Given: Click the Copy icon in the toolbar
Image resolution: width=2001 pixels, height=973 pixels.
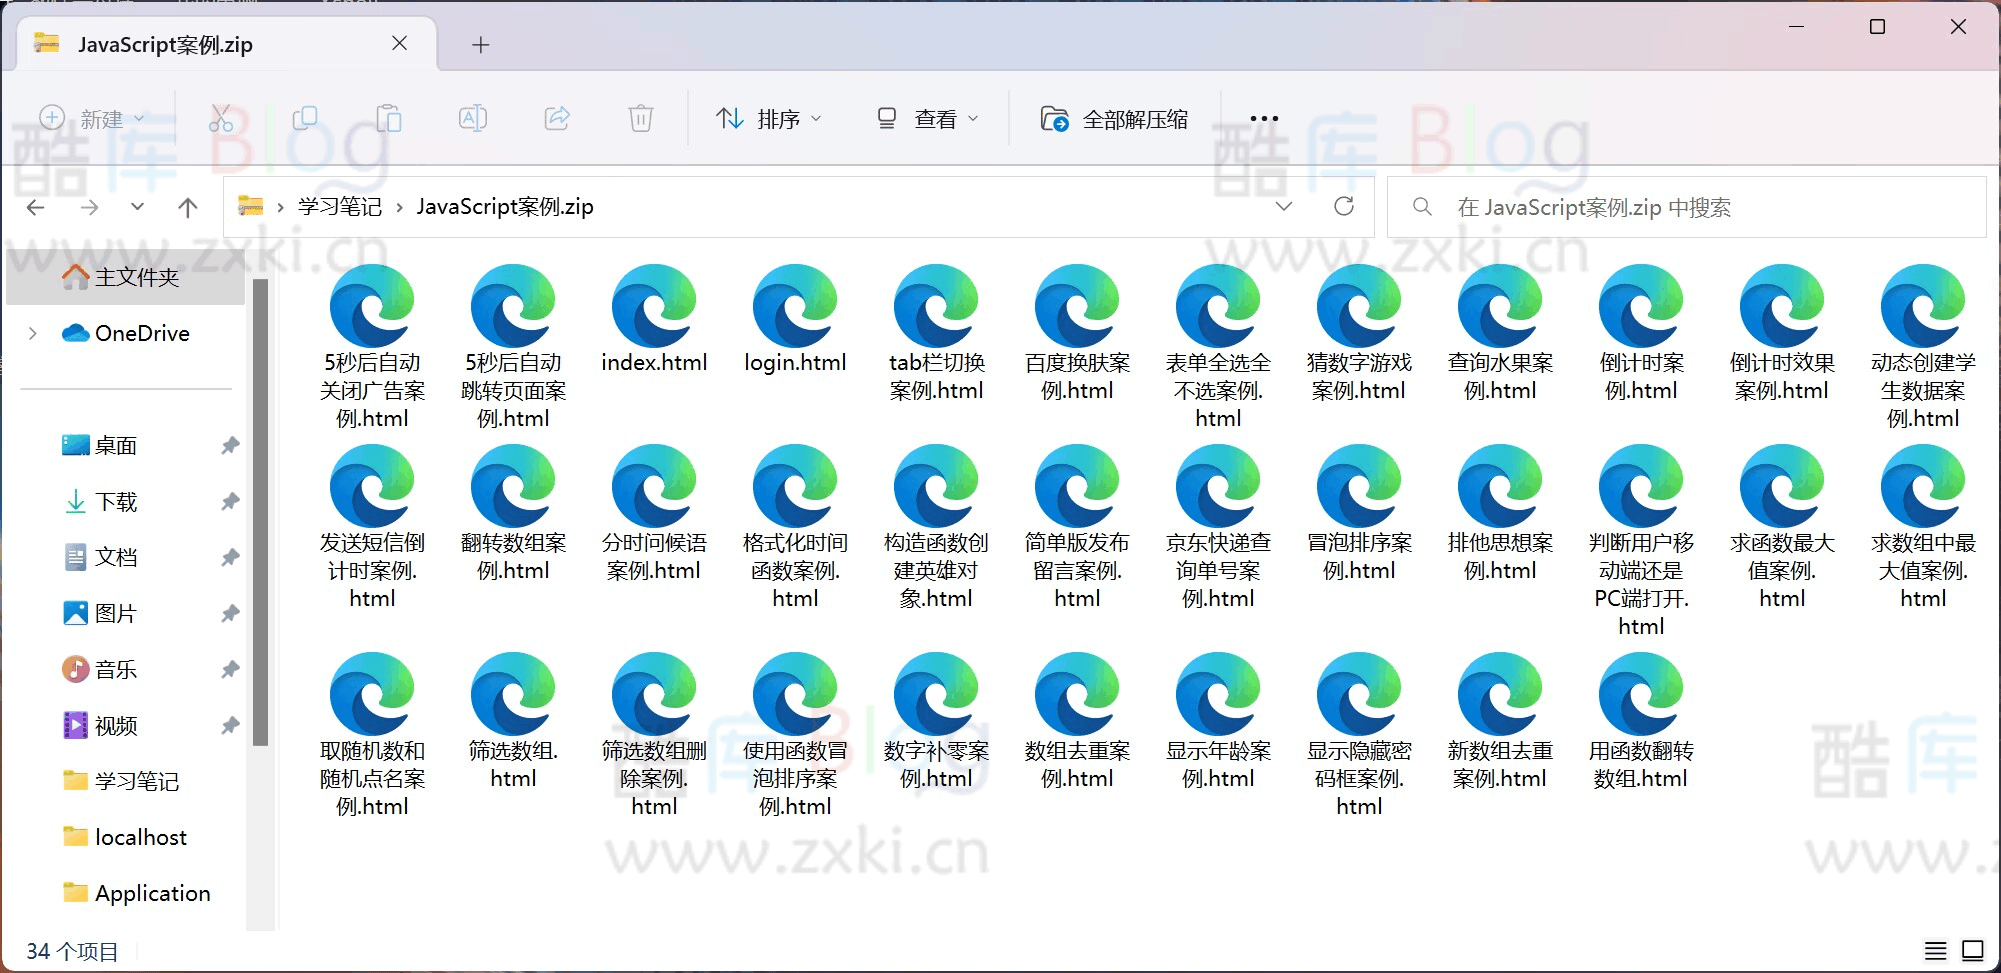Looking at the screenshot, I should click(x=305, y=117).
